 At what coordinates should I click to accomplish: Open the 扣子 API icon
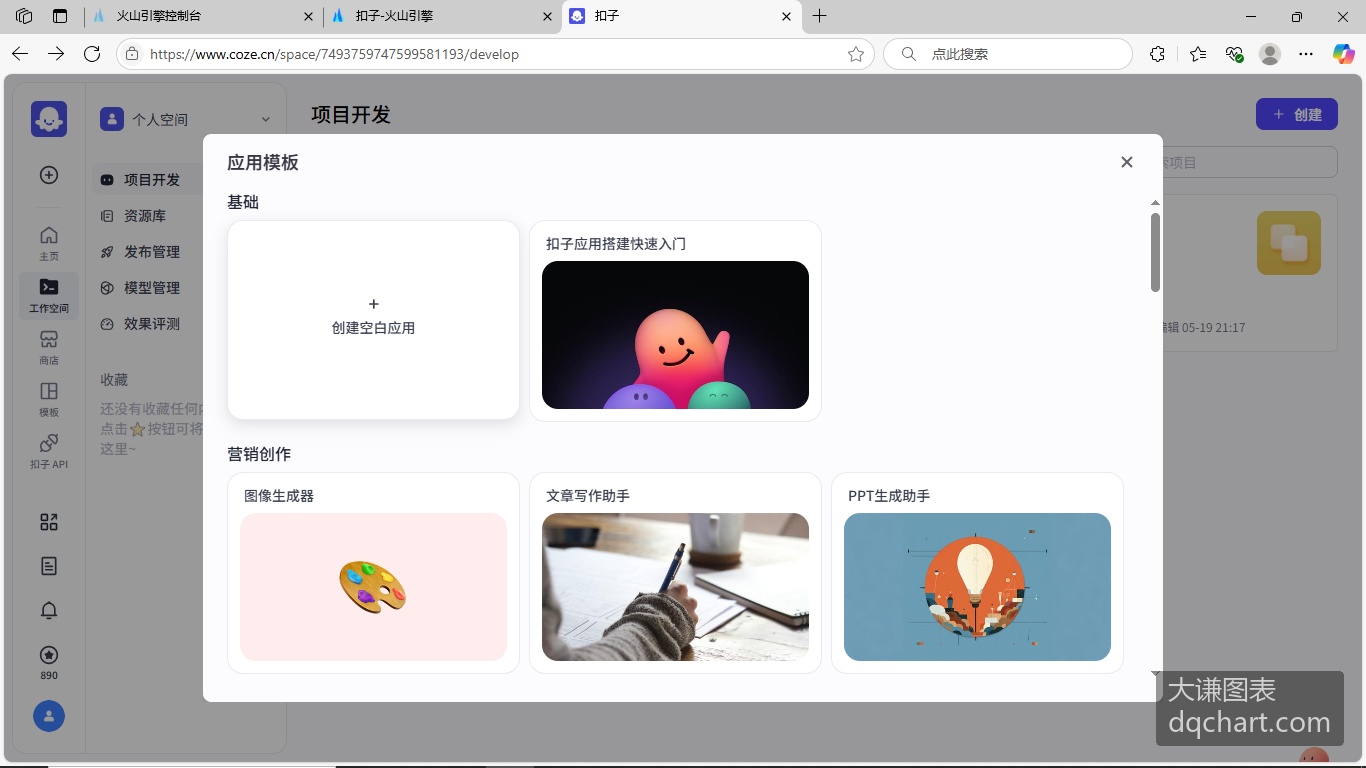point(49,451)
